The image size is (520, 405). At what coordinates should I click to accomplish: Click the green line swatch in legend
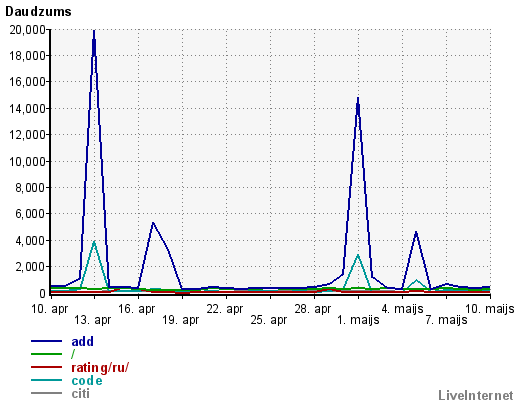(x=46, y=354)
